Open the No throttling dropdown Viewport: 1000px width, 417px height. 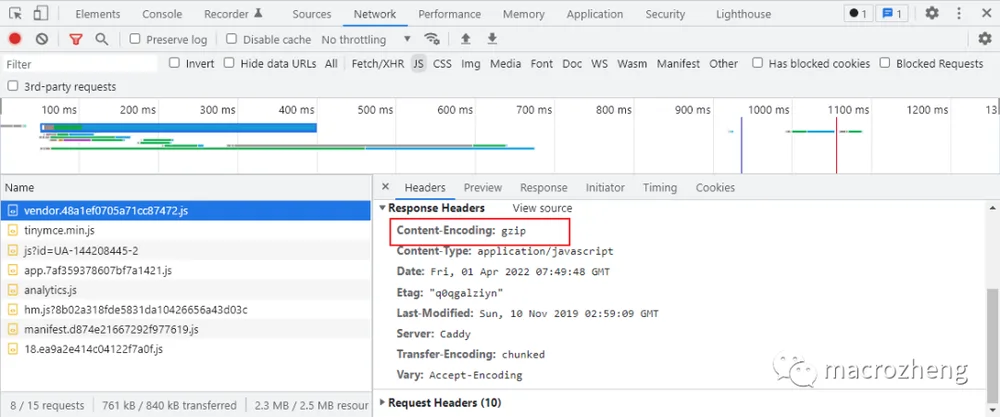[x=366, y=40]
